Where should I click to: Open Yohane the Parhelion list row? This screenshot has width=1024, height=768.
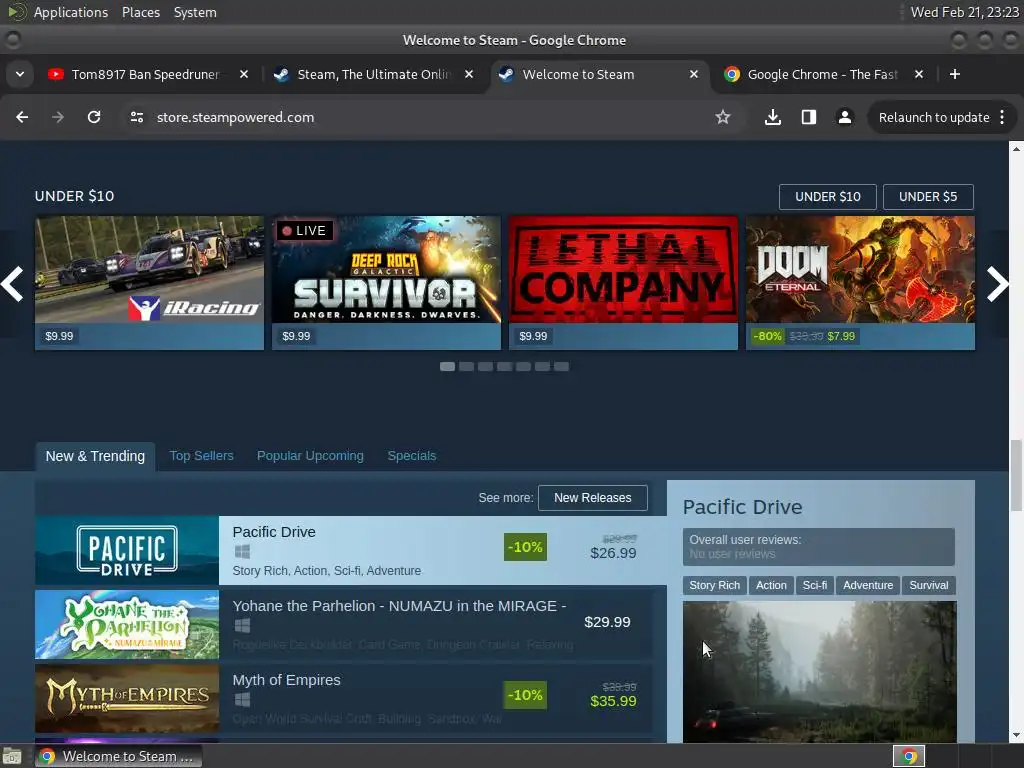344,624
